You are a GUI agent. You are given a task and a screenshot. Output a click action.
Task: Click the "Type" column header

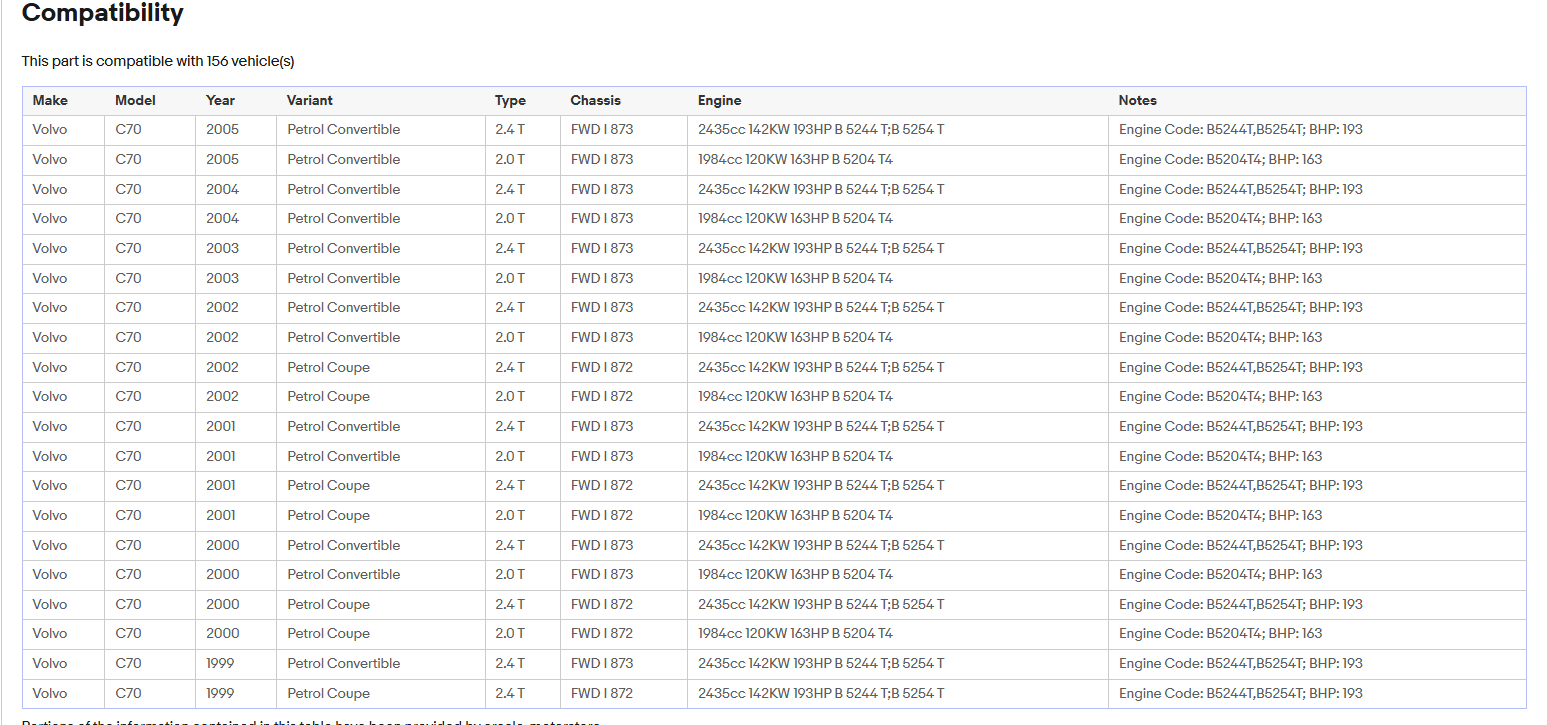click(x=510, y=100)
